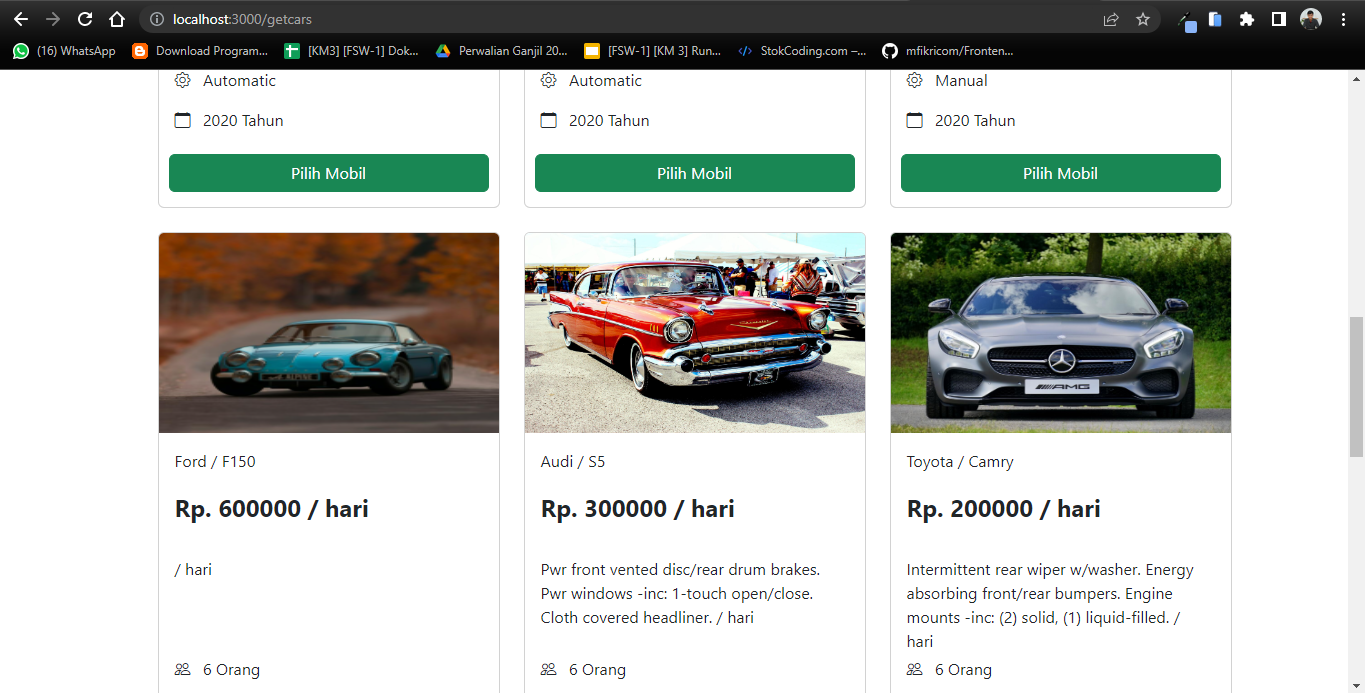The width and height of the screenshot is (1365, 693).
Task: Click the silver Mercedes AMG car image
Action: pyautogui.click(x=1061, y=333)
